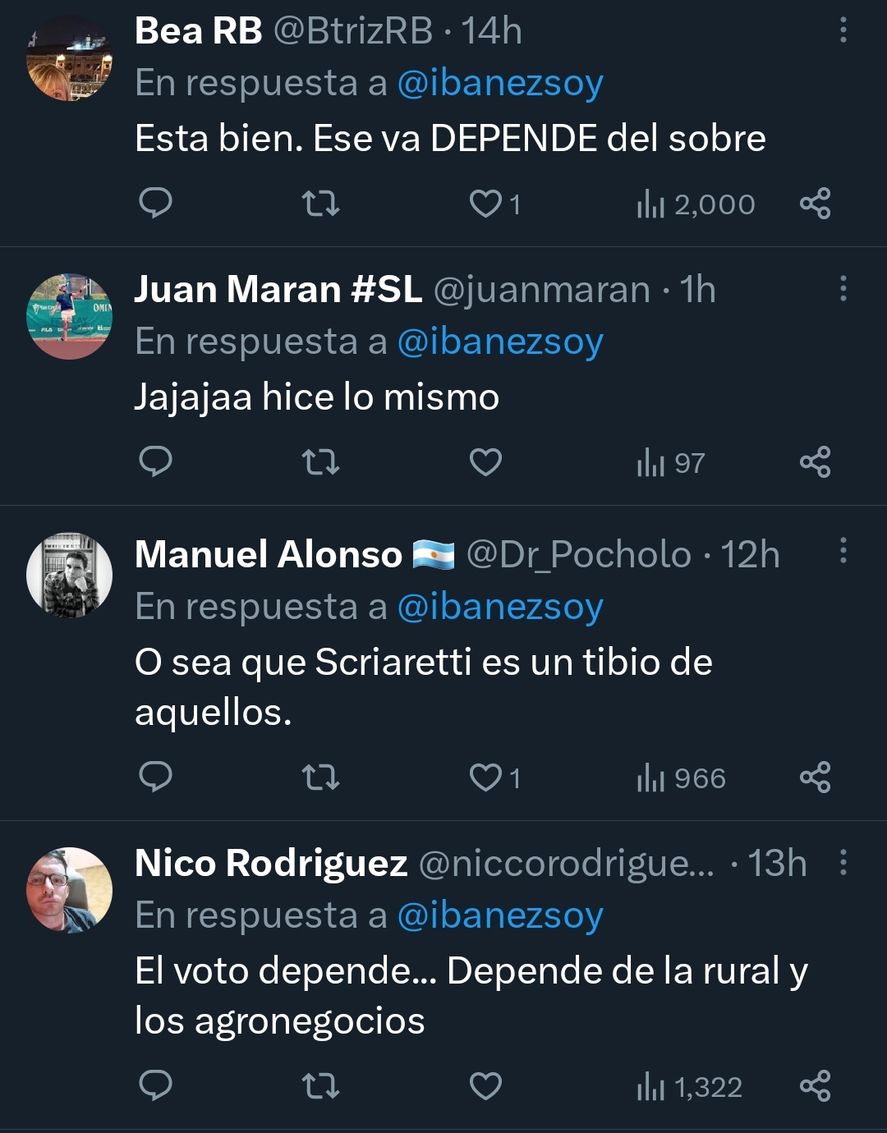Viewport: 887px width, 1133px height.
Task: Retweet Nico Rodriguez's agronegocios tweet
Action: tap(321, 1086)
